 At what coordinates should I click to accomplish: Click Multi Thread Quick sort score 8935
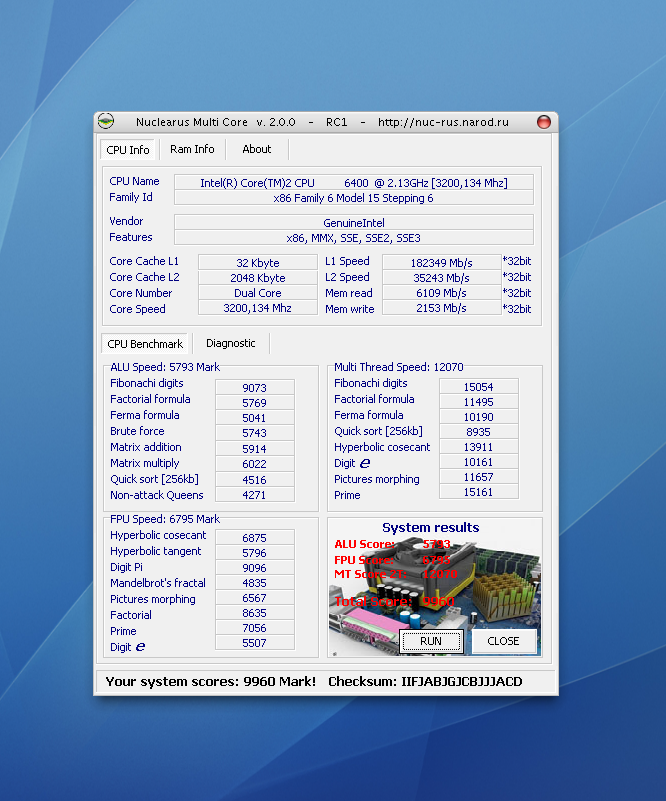click(479, 432)
